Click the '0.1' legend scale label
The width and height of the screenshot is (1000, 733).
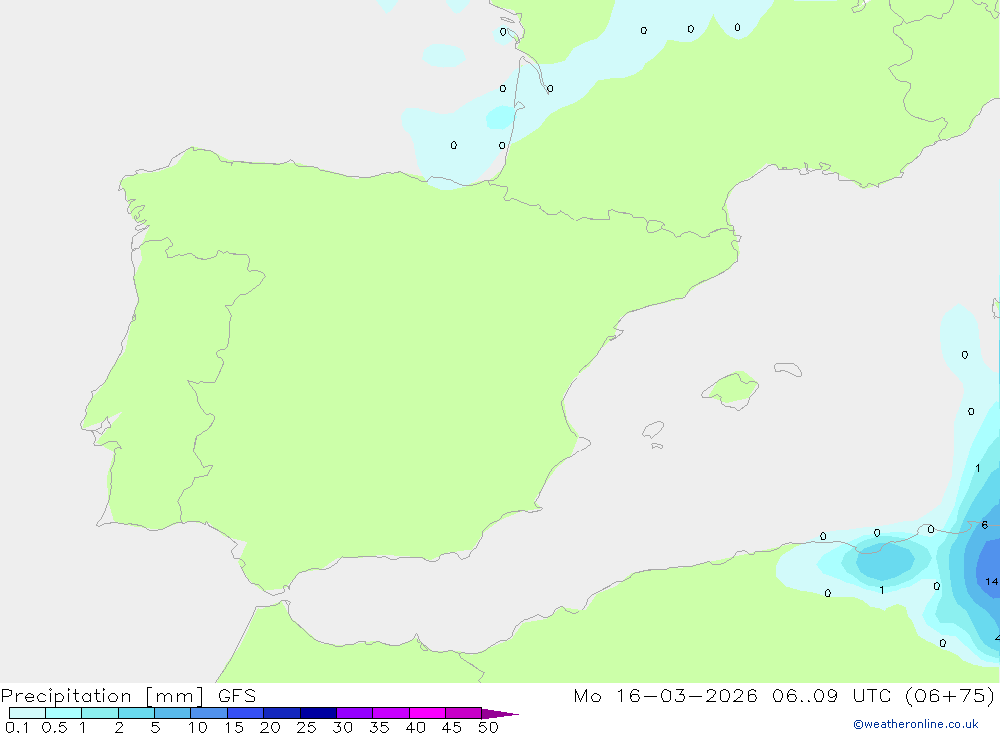coord(17,727)
